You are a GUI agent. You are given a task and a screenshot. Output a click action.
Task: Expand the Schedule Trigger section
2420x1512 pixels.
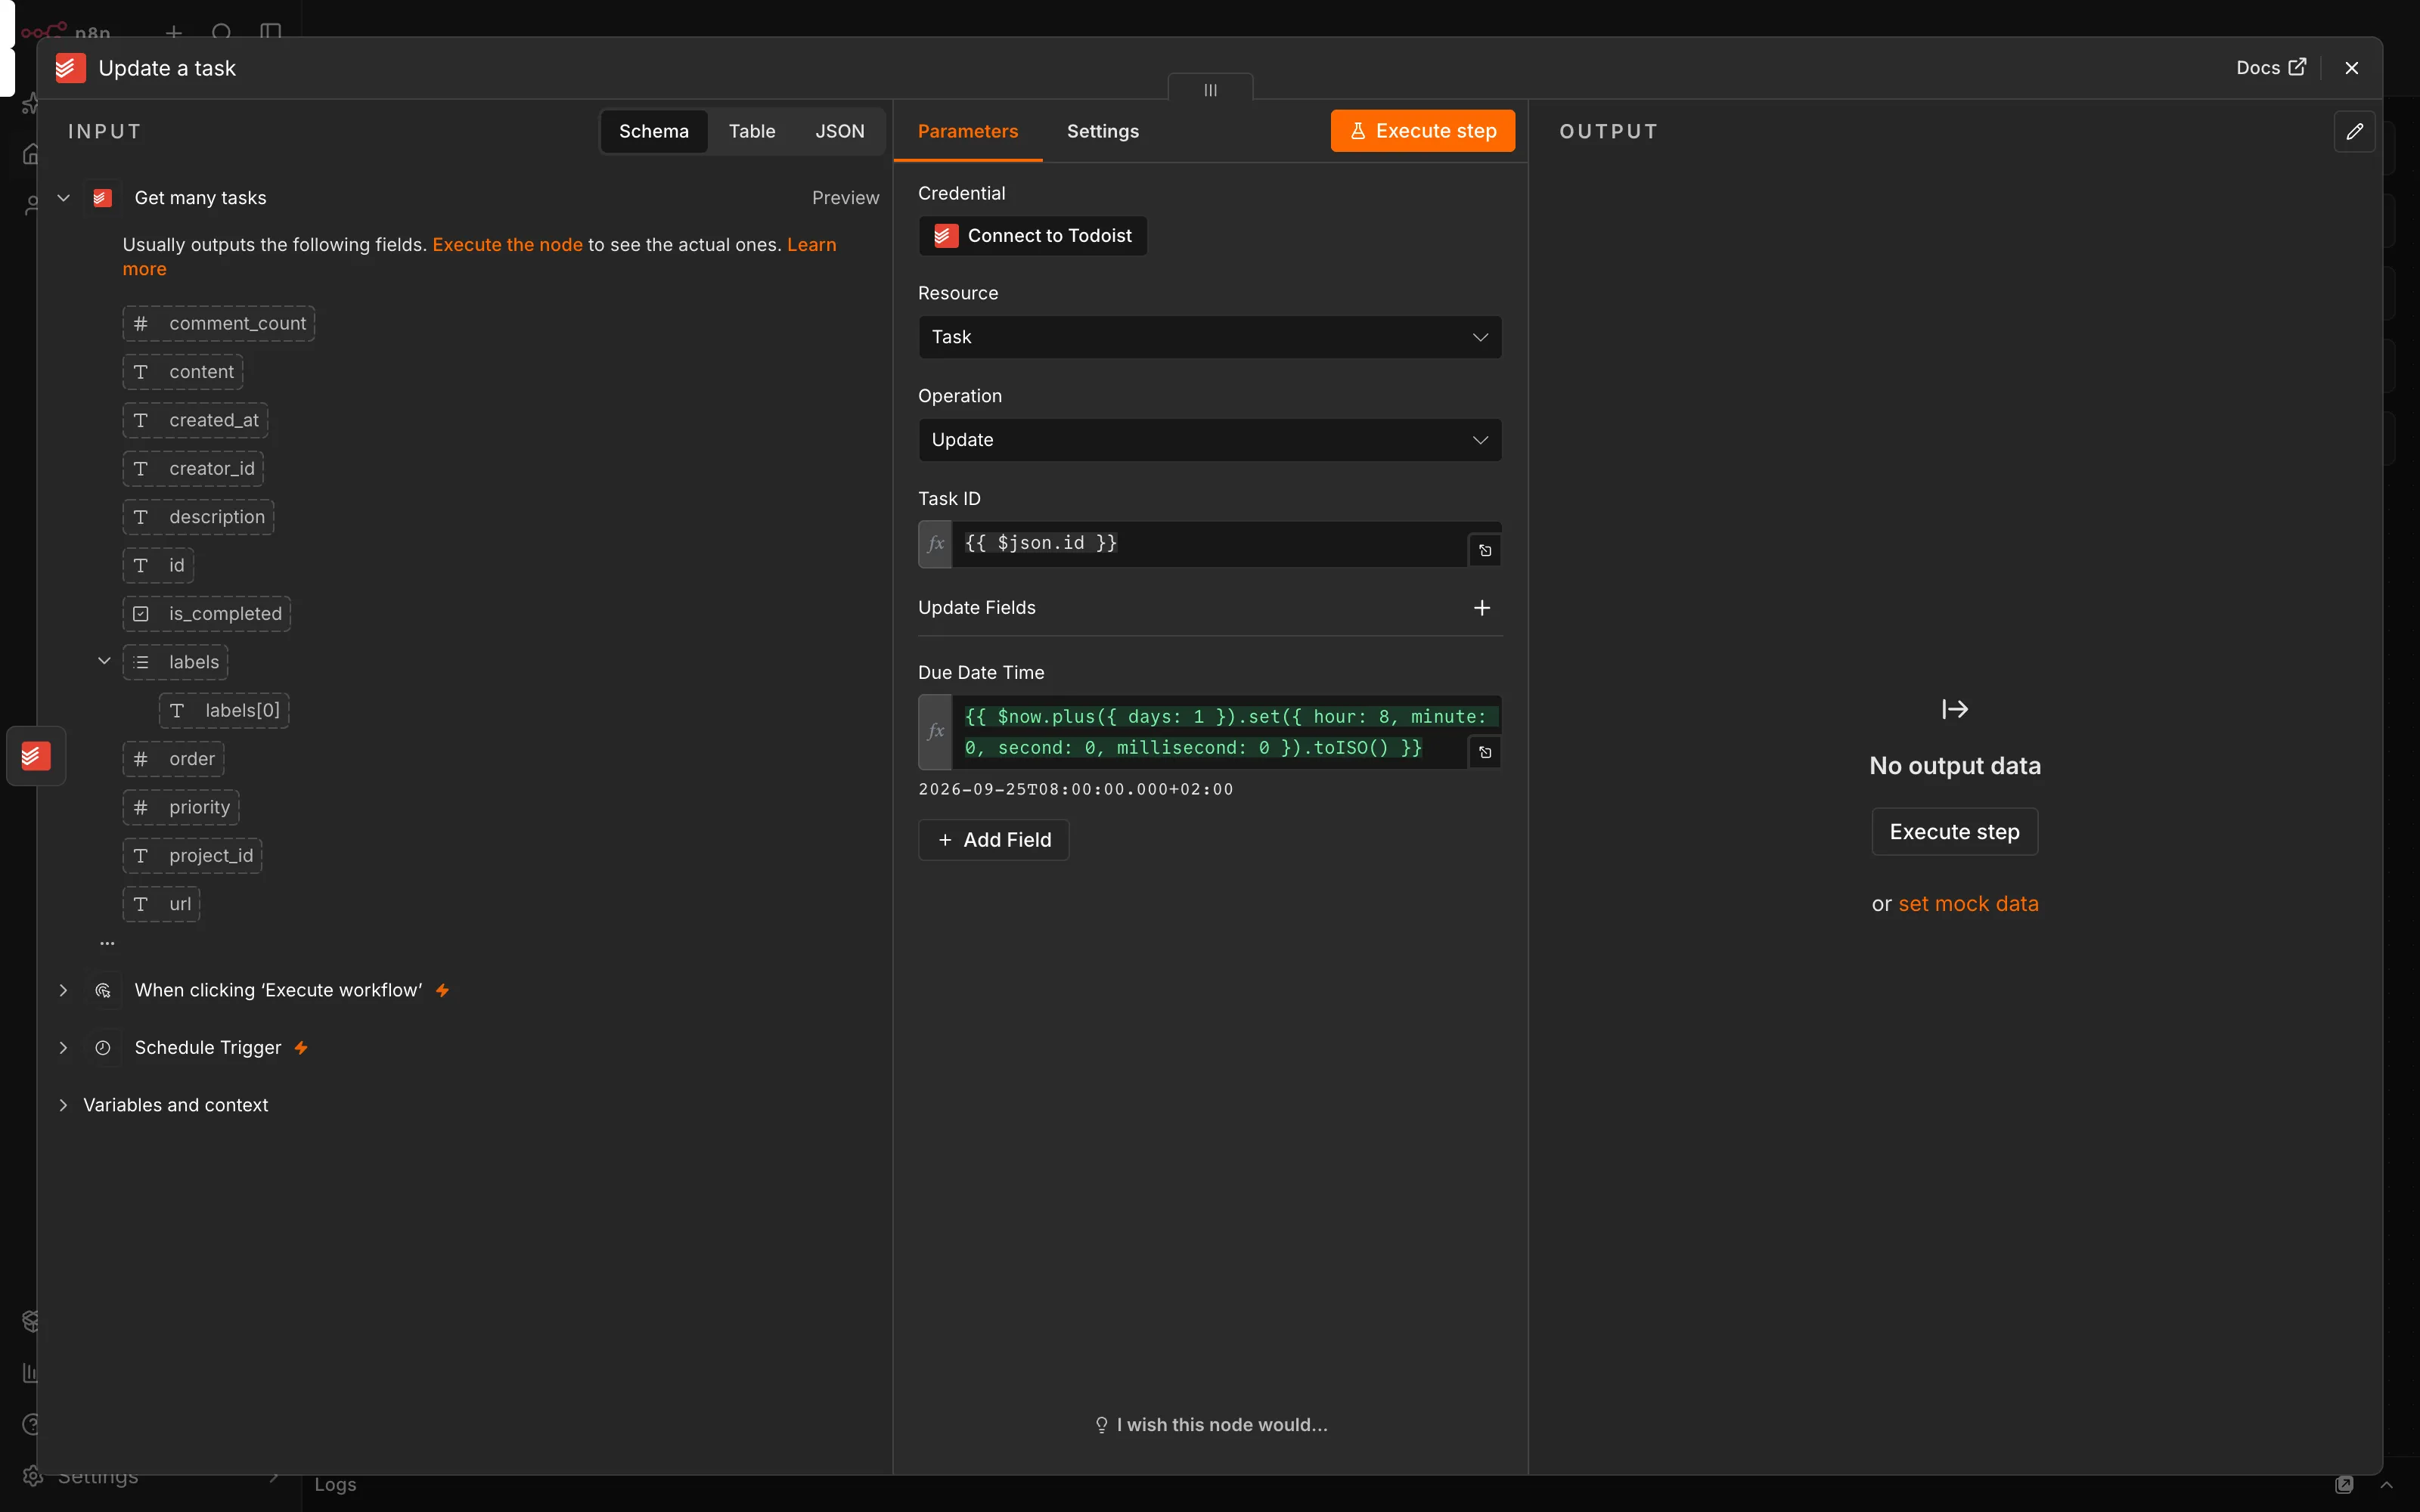(x=63, y=1048)
